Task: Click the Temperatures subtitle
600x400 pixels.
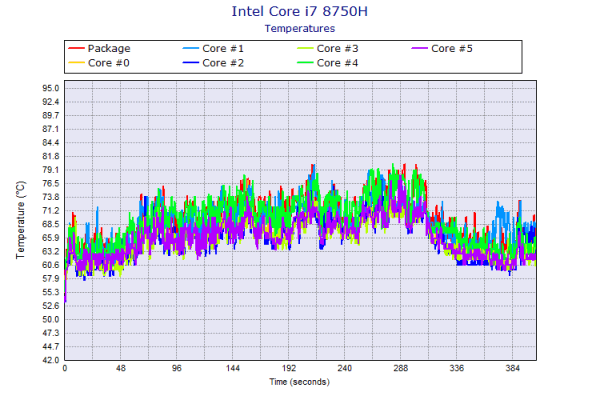Action: pyautogui.click(x=300, y=29)
